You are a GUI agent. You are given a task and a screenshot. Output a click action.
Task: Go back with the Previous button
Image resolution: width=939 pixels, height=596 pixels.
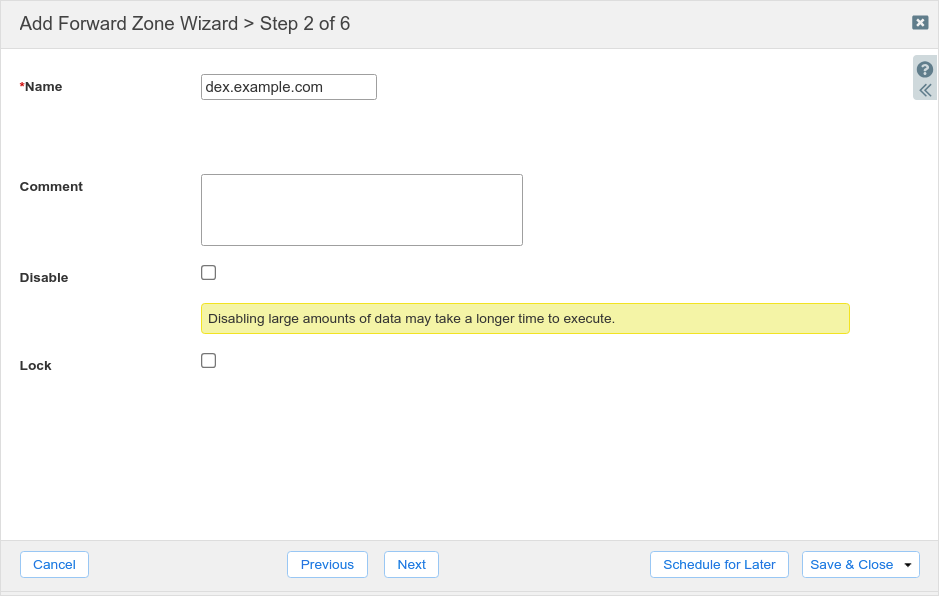[327, 564]
